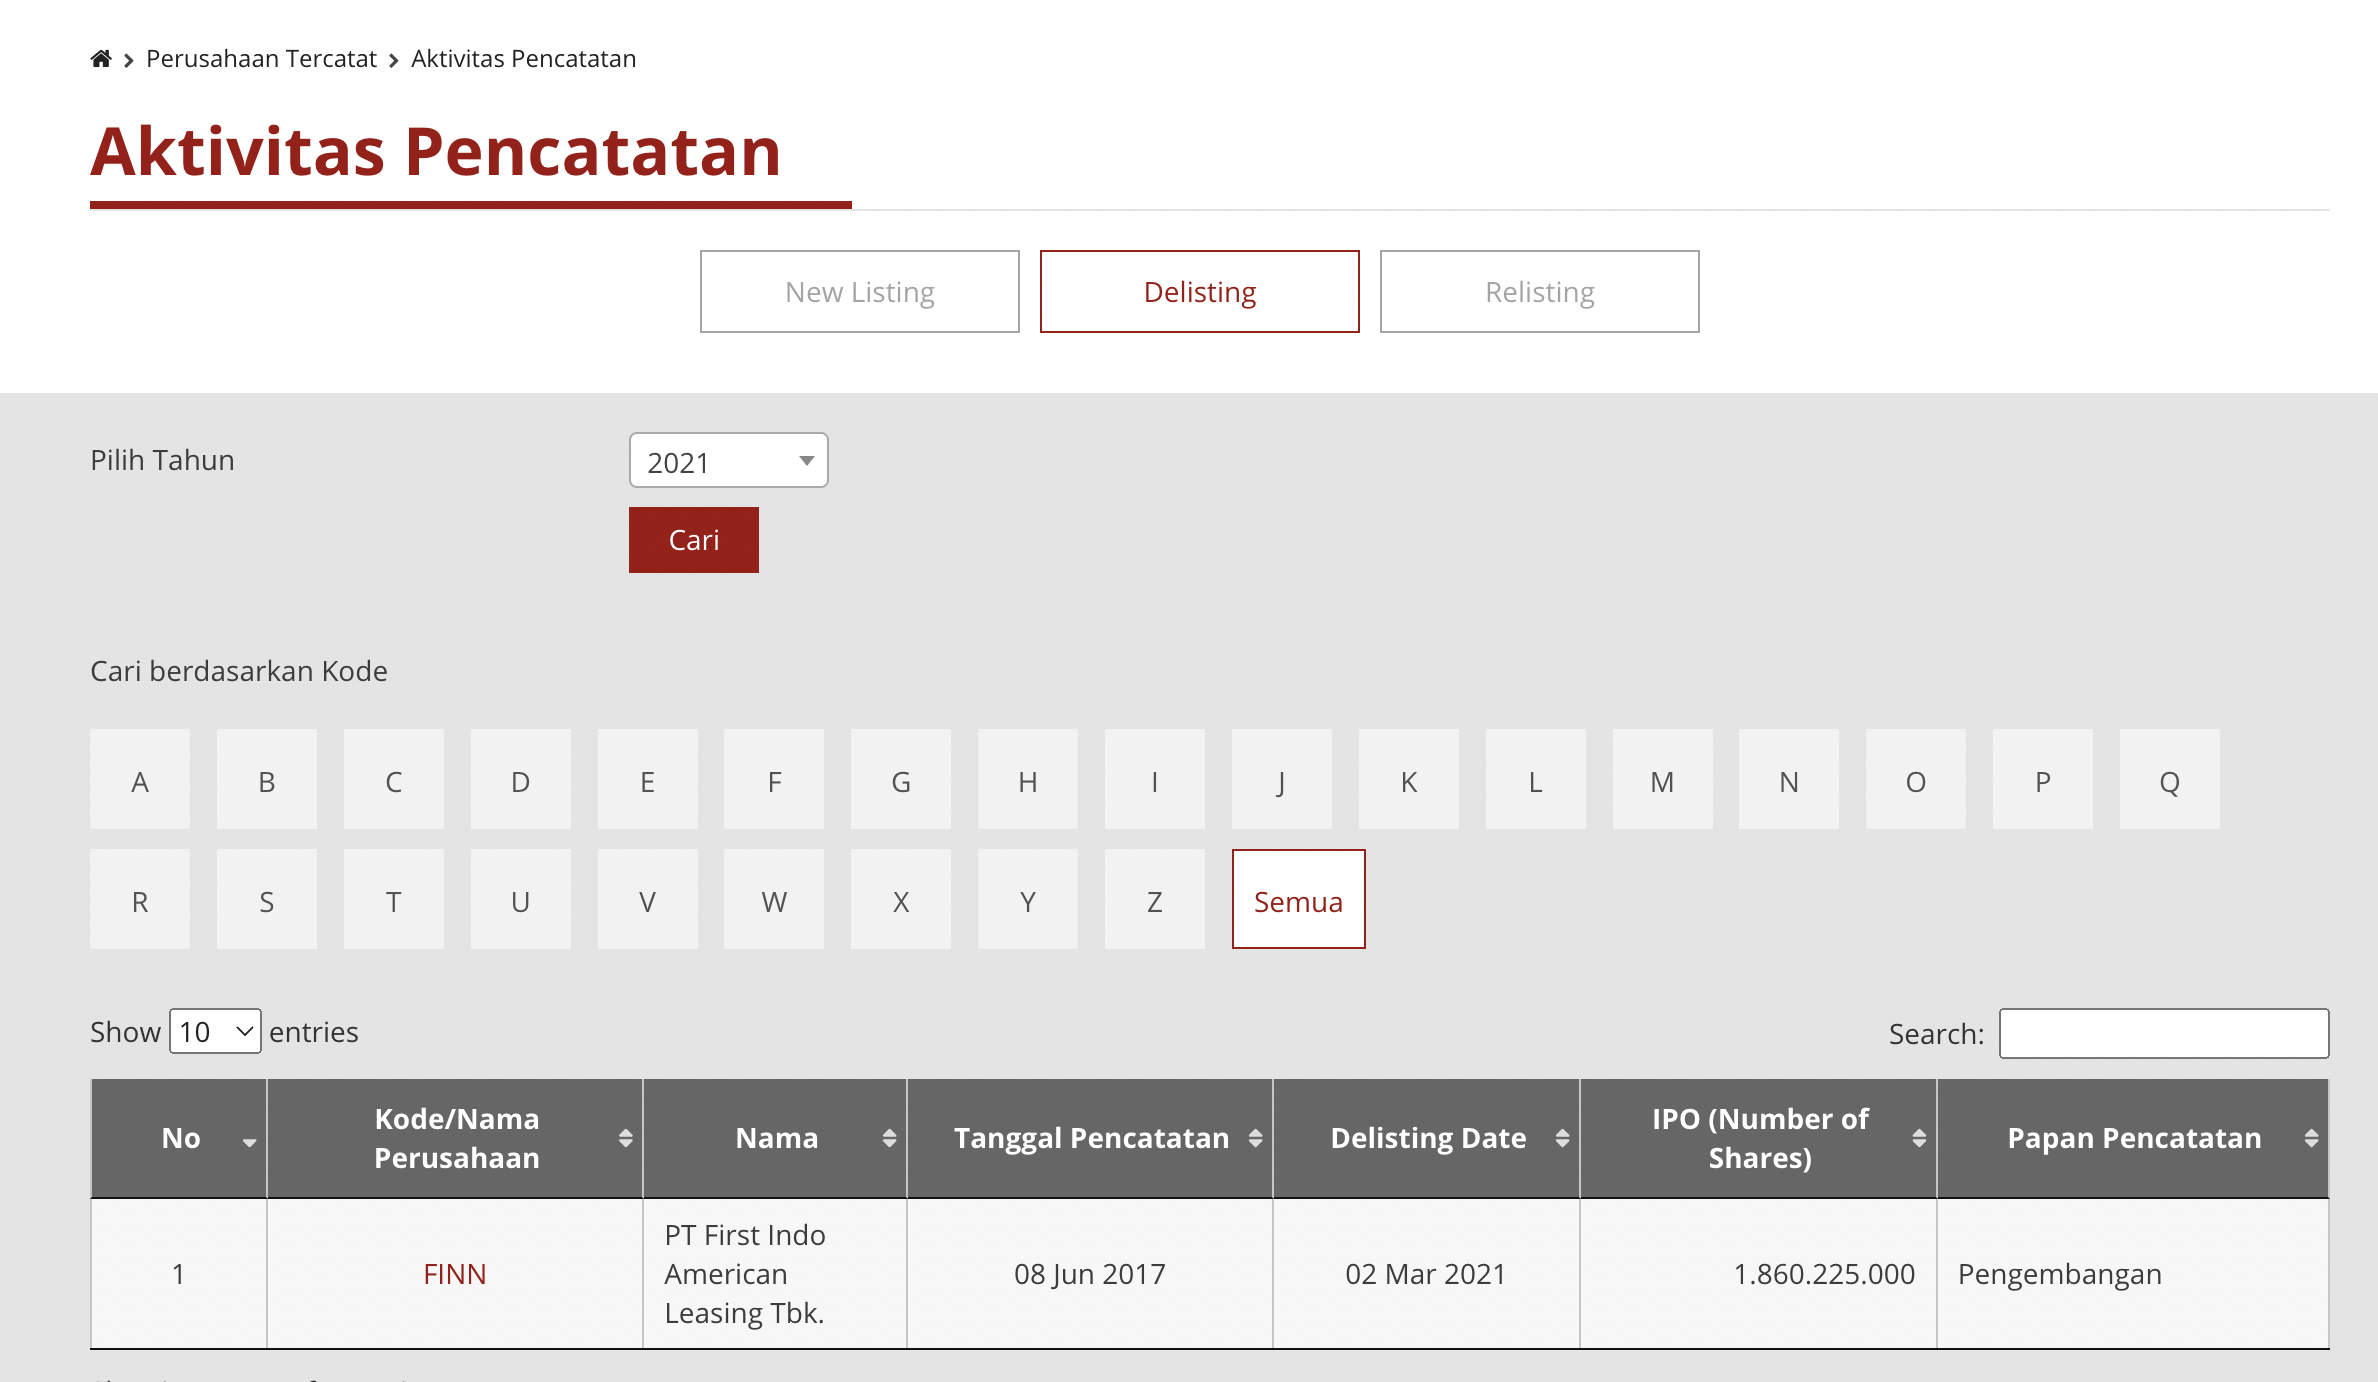
Task: Open the Show entries count dropdown
Action: (x=215, y=1032)
